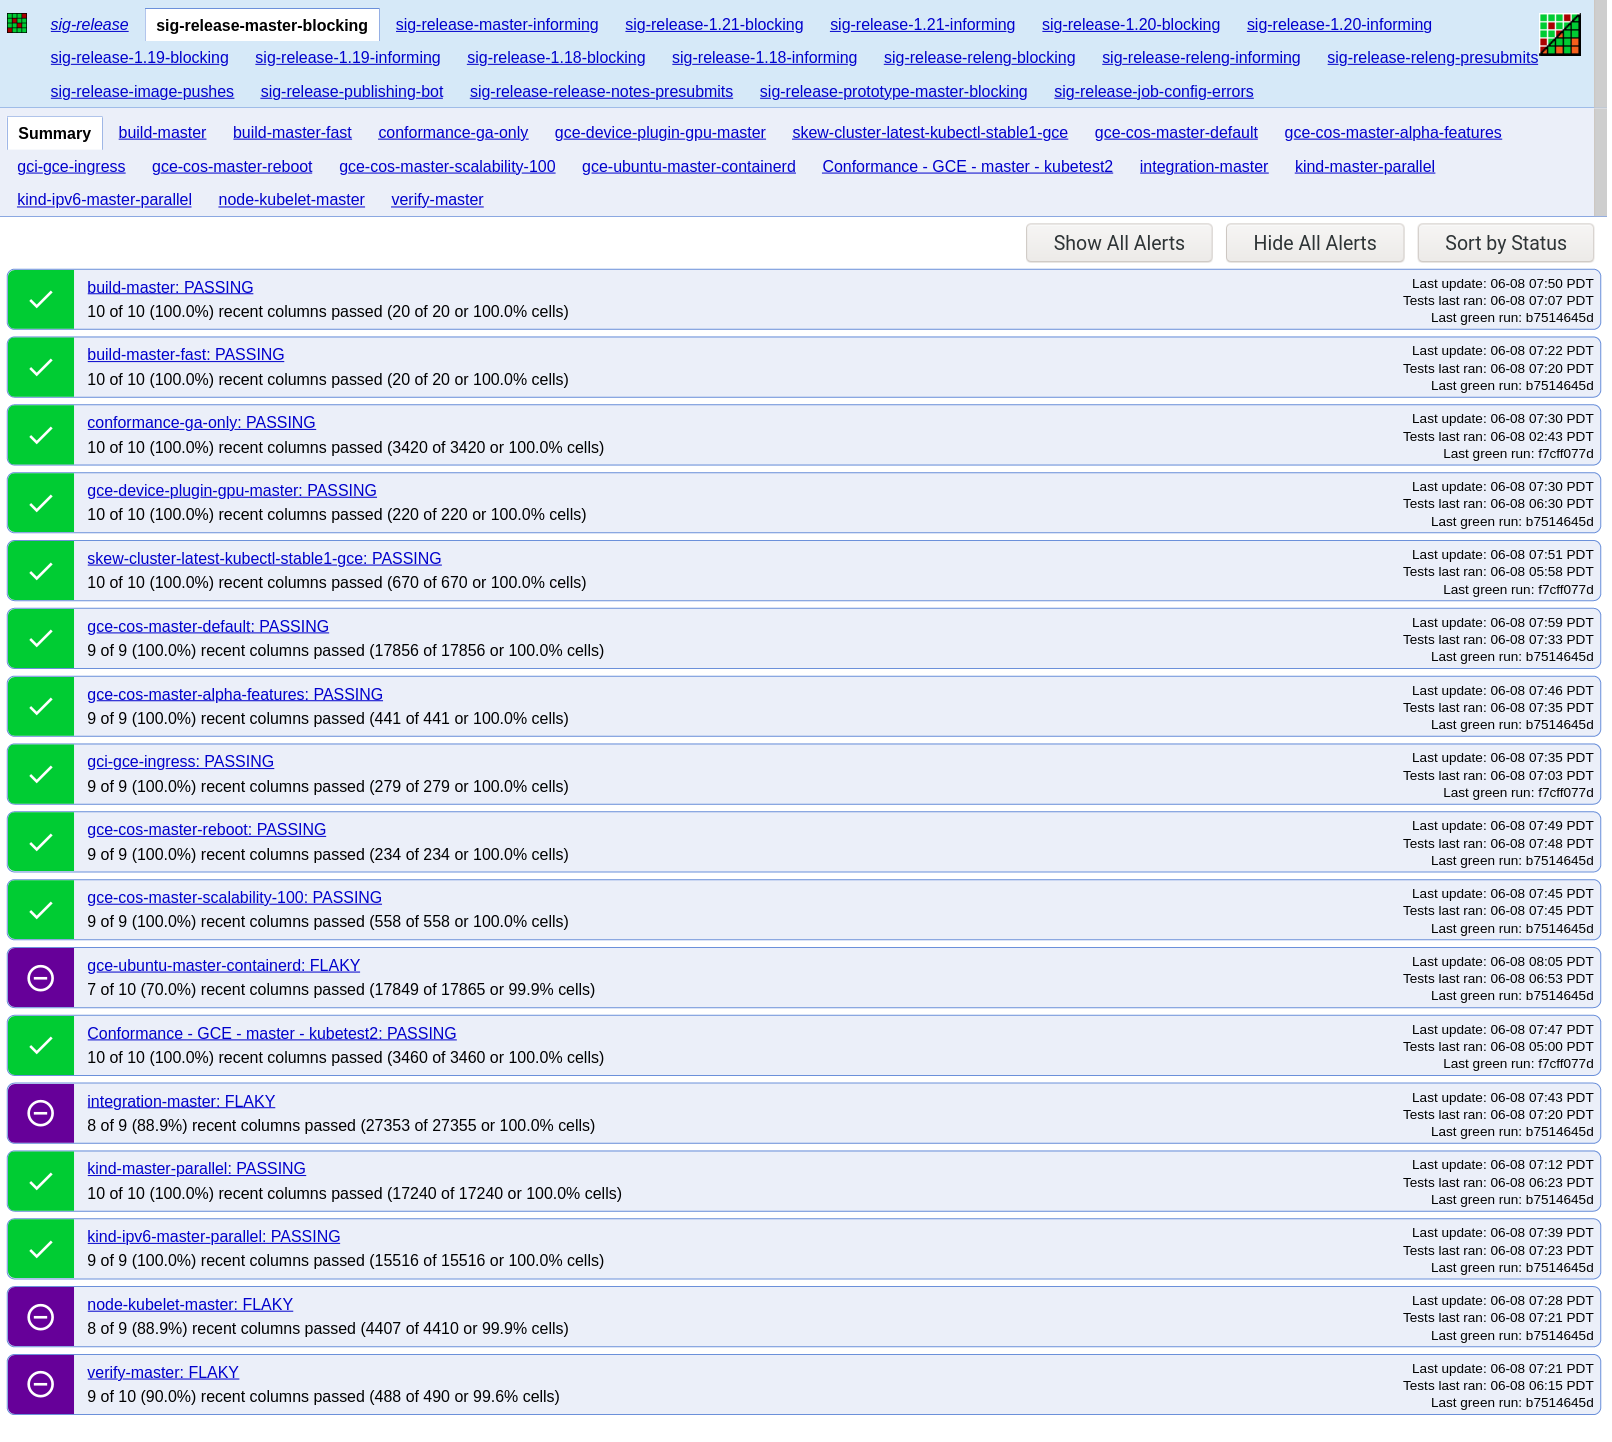Open the gce-ubuntu-master-containerd: FLAKY link
Screen dimensions: 1612x1442
click(x=223, y=966)
